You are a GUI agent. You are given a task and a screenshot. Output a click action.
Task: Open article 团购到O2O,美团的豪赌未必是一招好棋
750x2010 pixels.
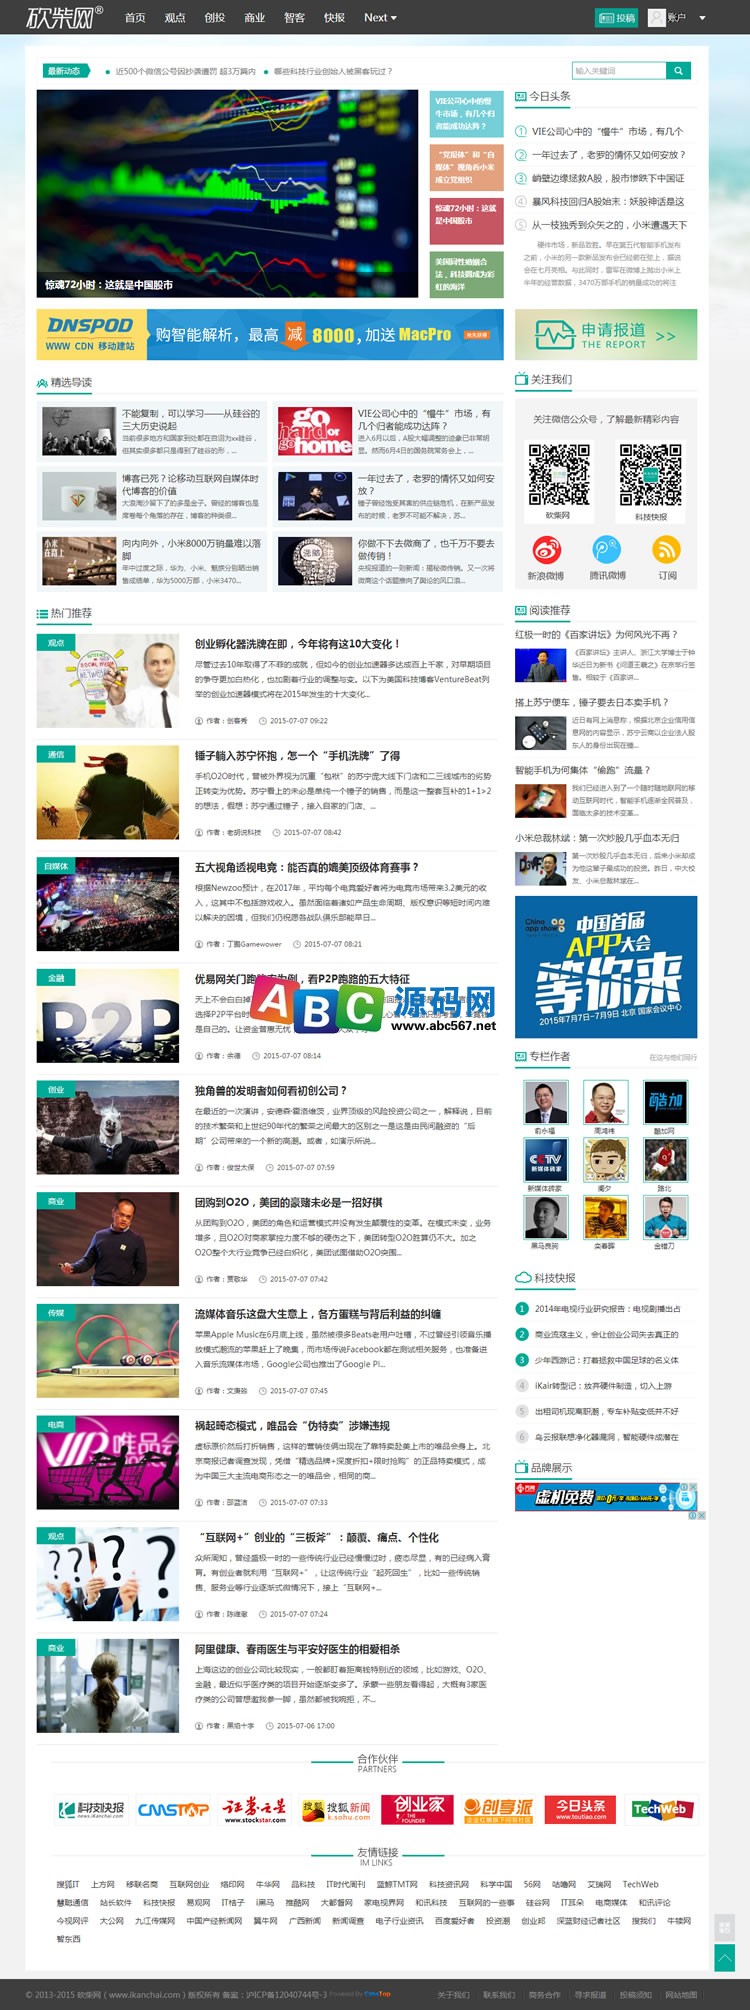point(288,1203)
